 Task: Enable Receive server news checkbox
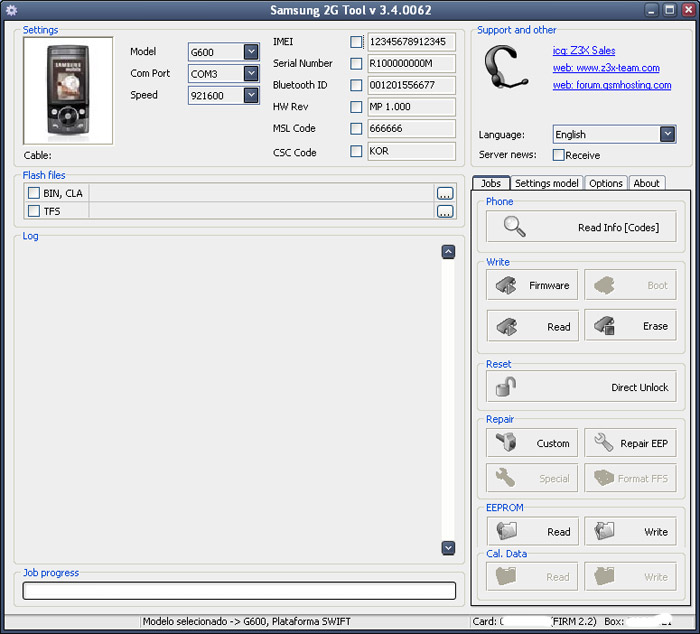(558, 155)
